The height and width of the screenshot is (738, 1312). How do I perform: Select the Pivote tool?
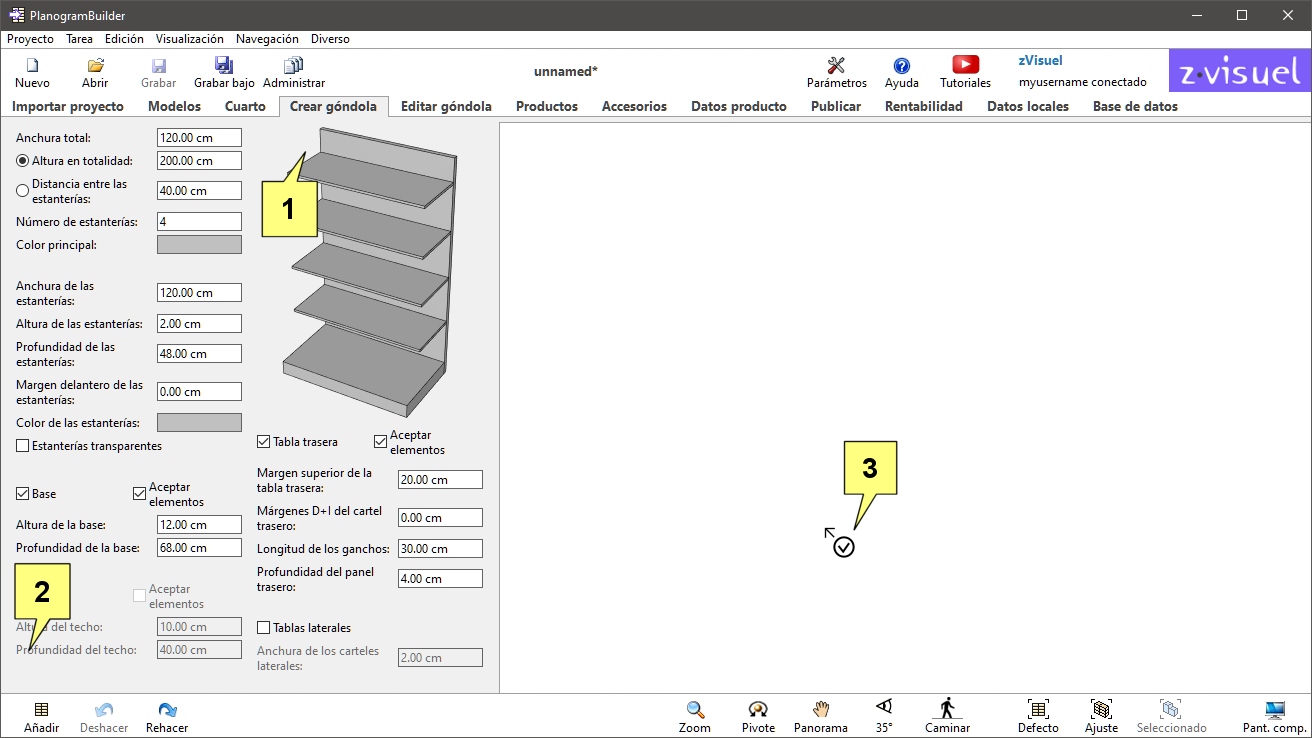point(758,710)
